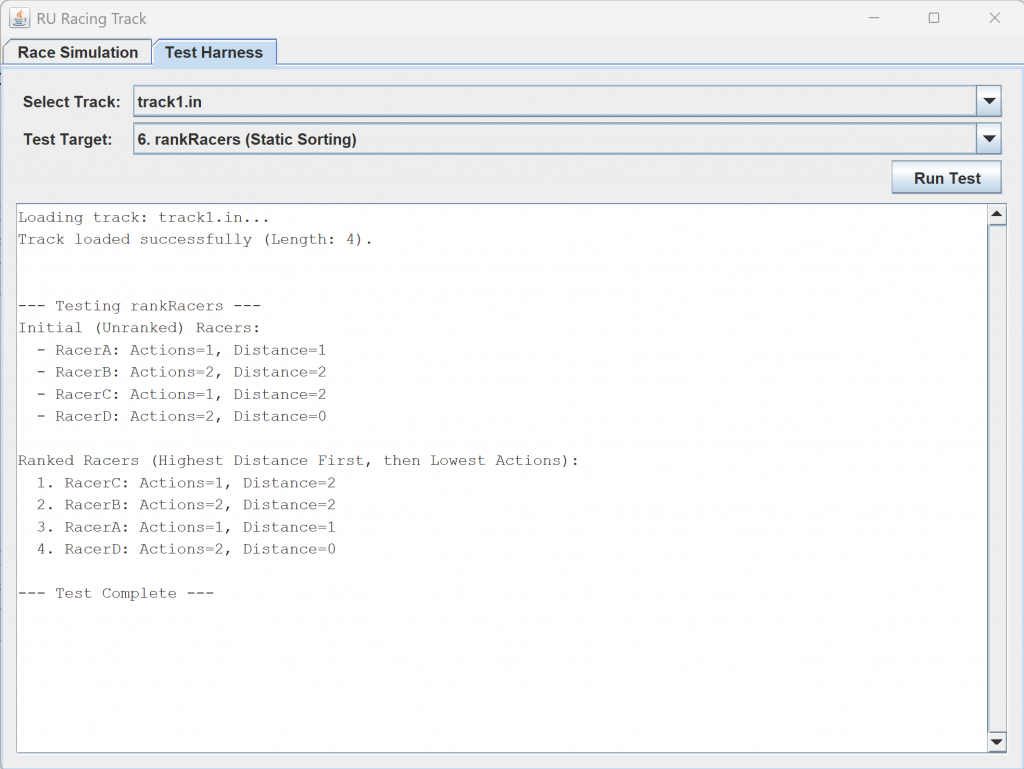Click the Java application icon in title bar

point(19,18)
